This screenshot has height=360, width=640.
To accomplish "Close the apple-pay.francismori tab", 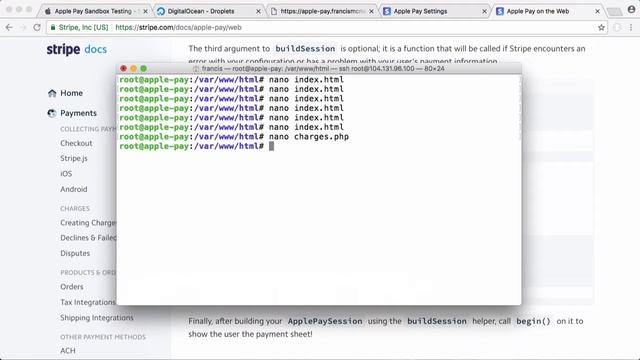I will pyautogui.click(x=371, y=11).
